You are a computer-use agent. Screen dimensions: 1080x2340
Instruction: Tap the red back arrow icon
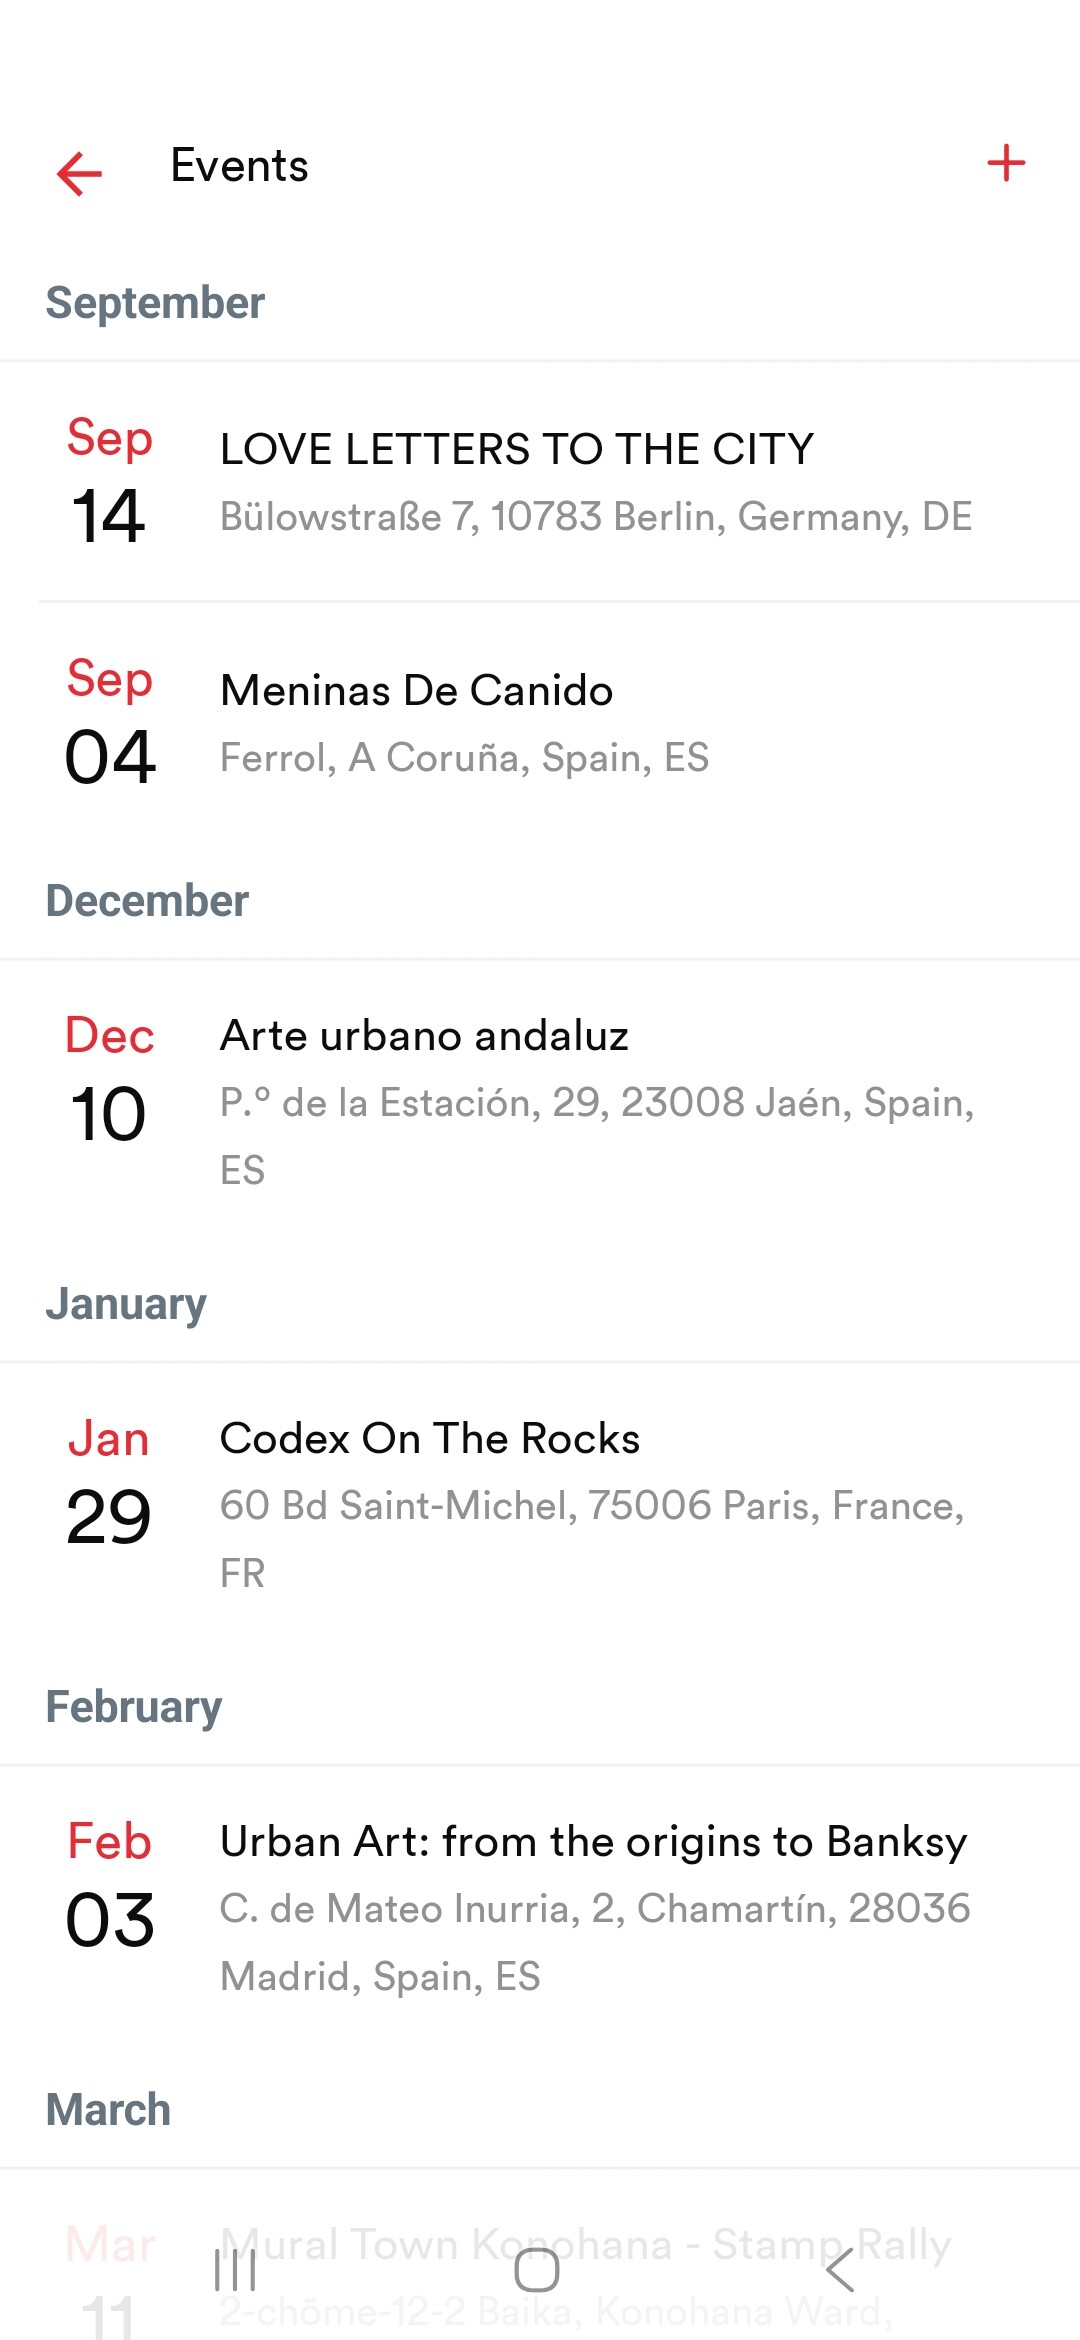(80, 172)
